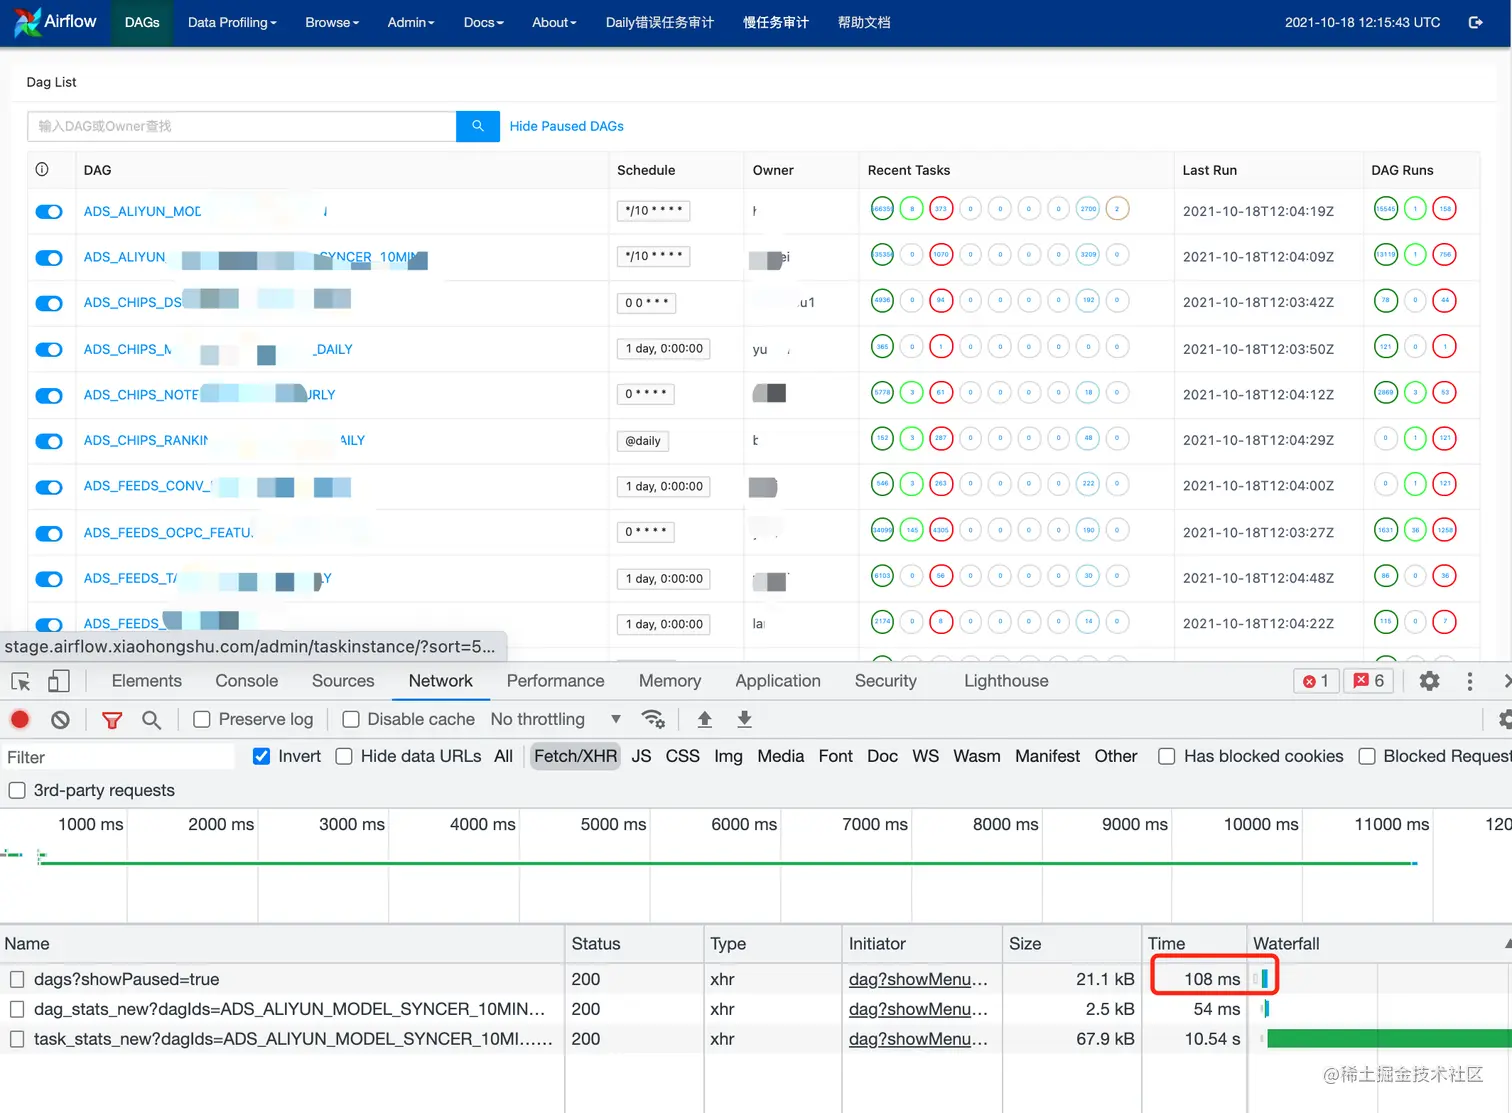The height and width of the screenshot is (1113, 1512).
Task: Expand the Admin dropdown menu
Action: tap(411, 22)
